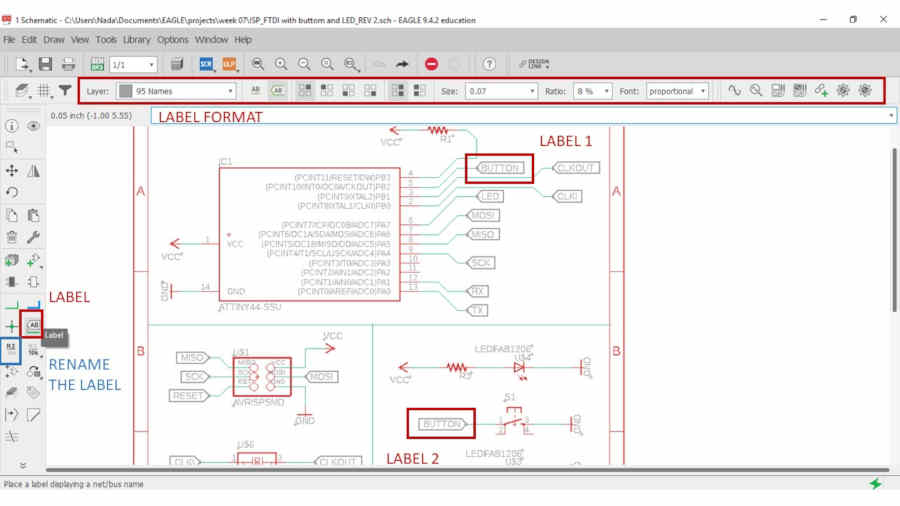Viewport: 900px width, 506px height.
Task: Click the Help question mark button
Action: coord(489,64)
